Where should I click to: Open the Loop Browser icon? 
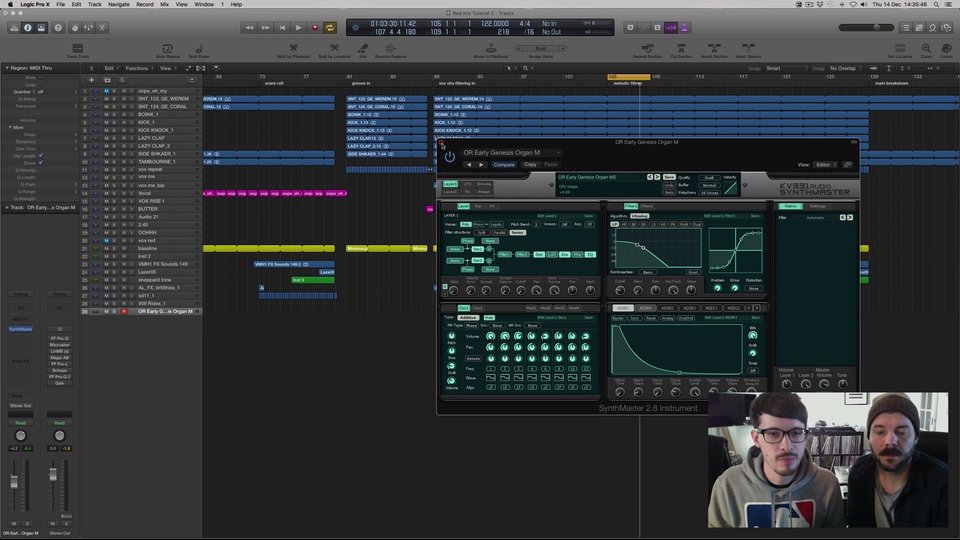pos(932,28)
